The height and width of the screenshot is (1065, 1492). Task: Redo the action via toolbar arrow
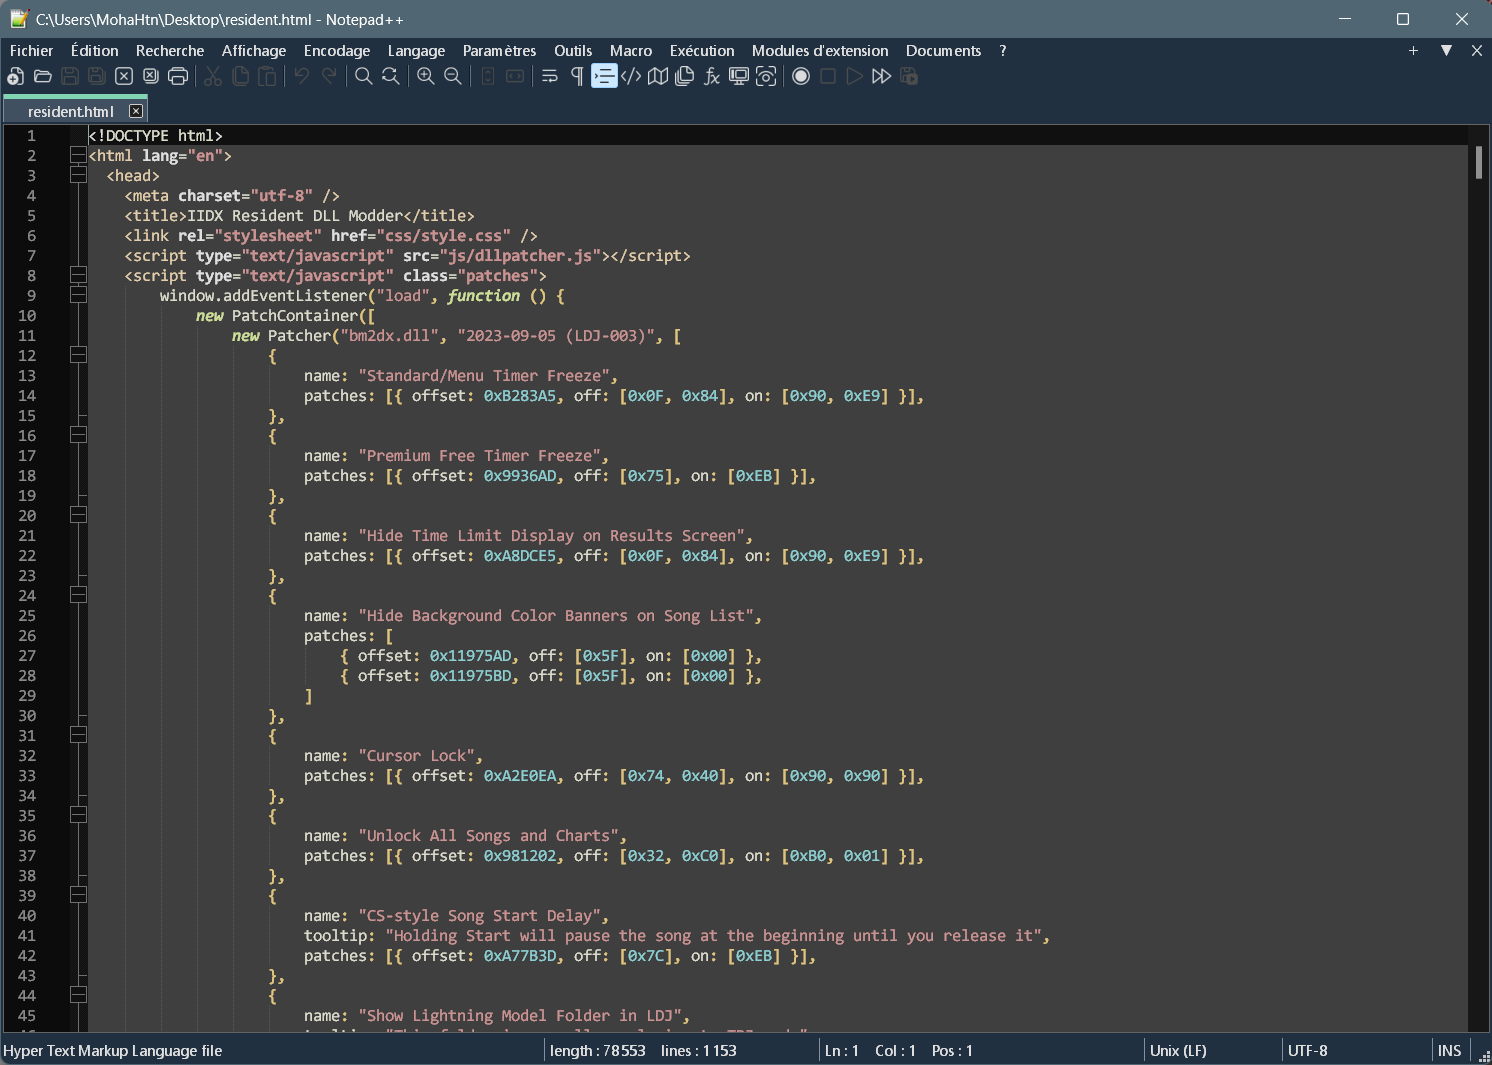coord(329,77)
